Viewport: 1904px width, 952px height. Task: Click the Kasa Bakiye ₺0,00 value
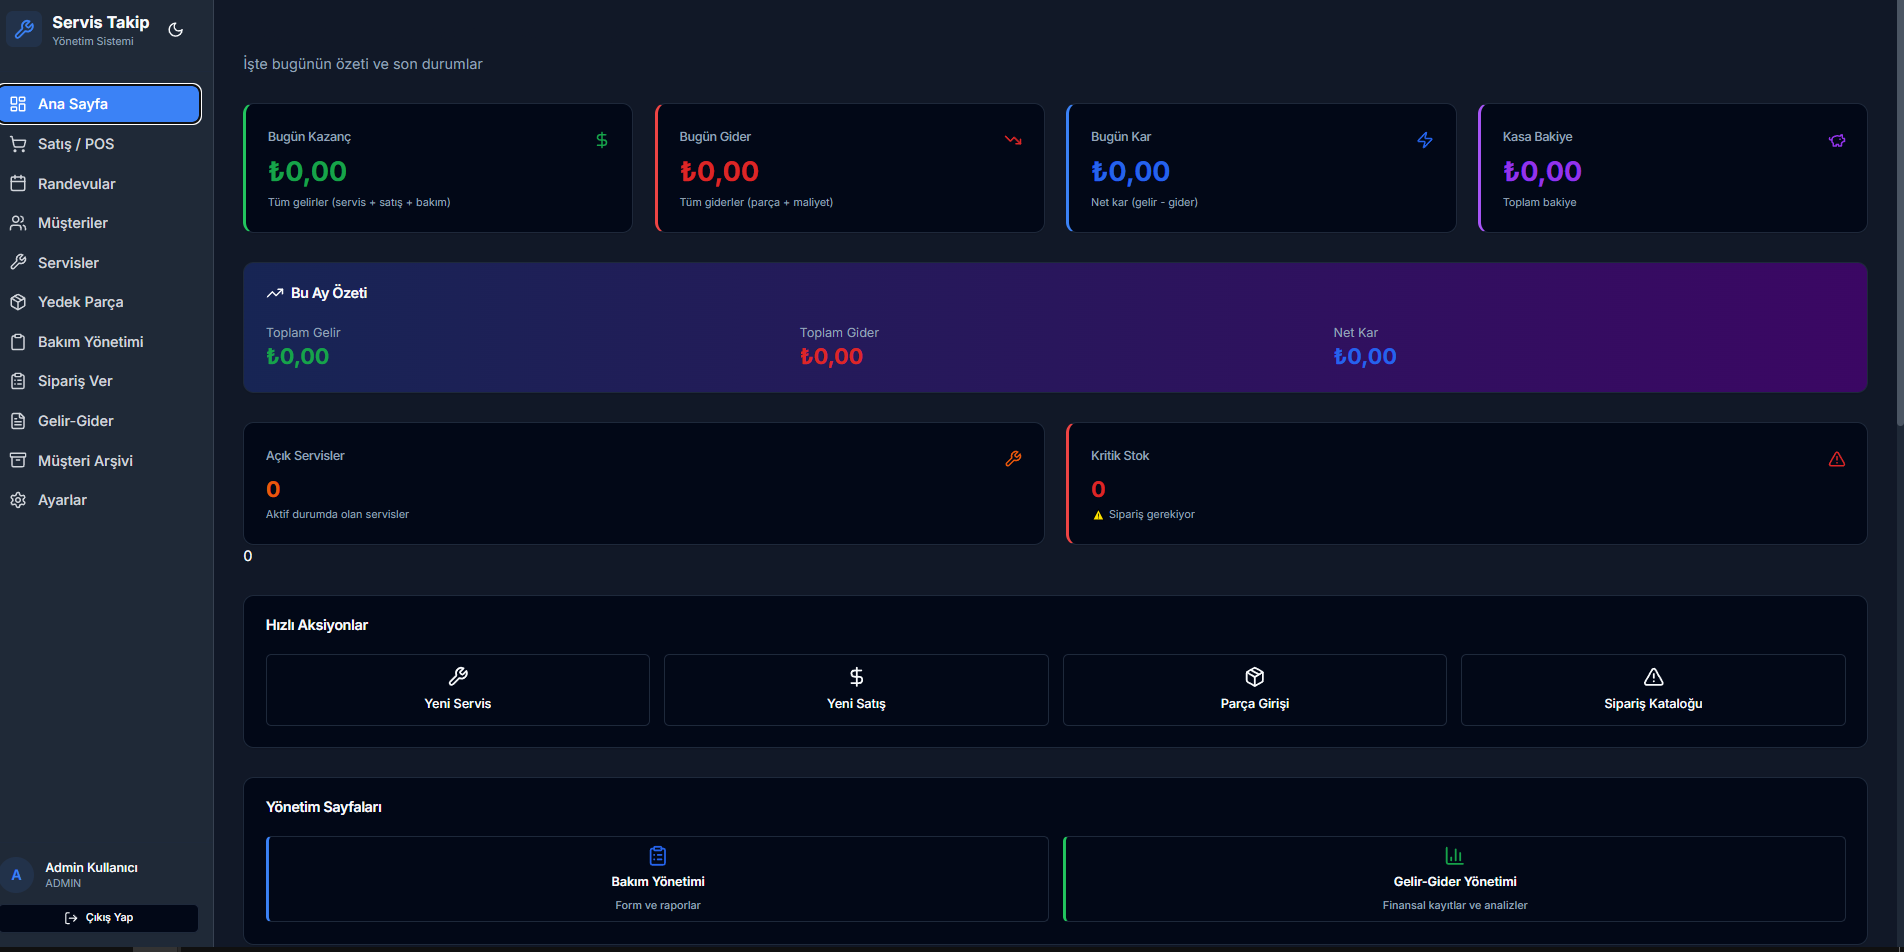[x=1542, y=172]
